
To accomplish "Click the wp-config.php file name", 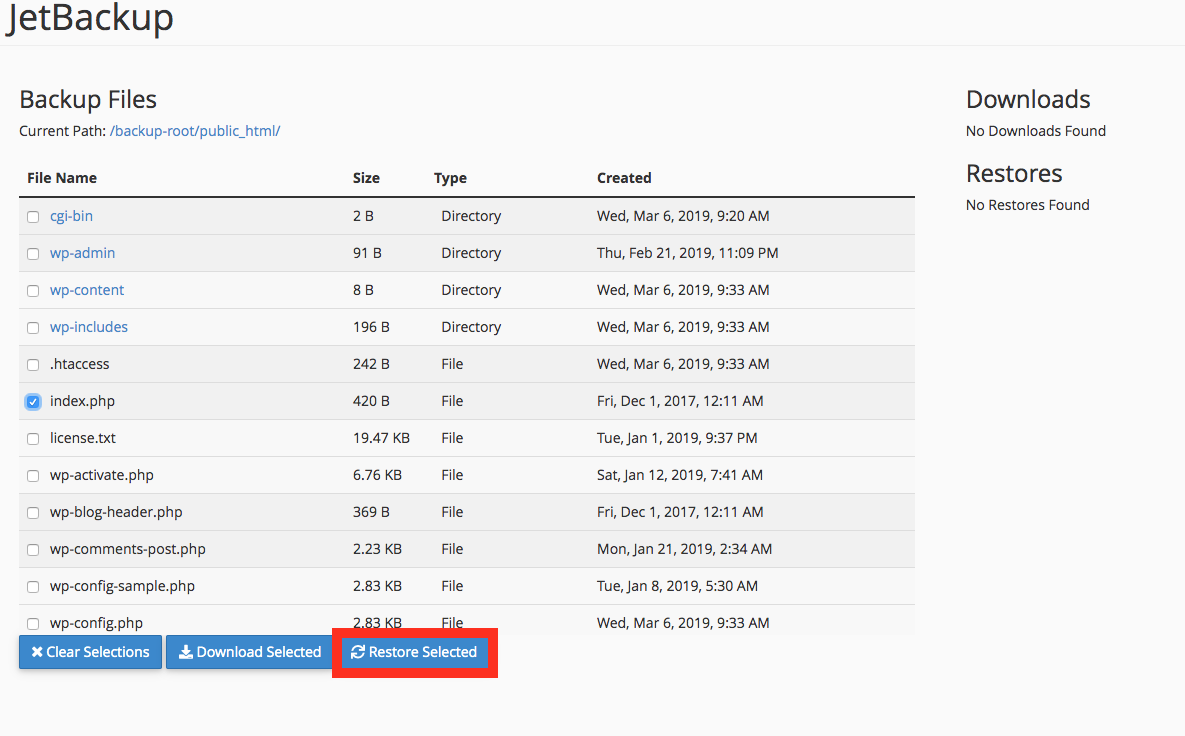I will coord(96,623).
